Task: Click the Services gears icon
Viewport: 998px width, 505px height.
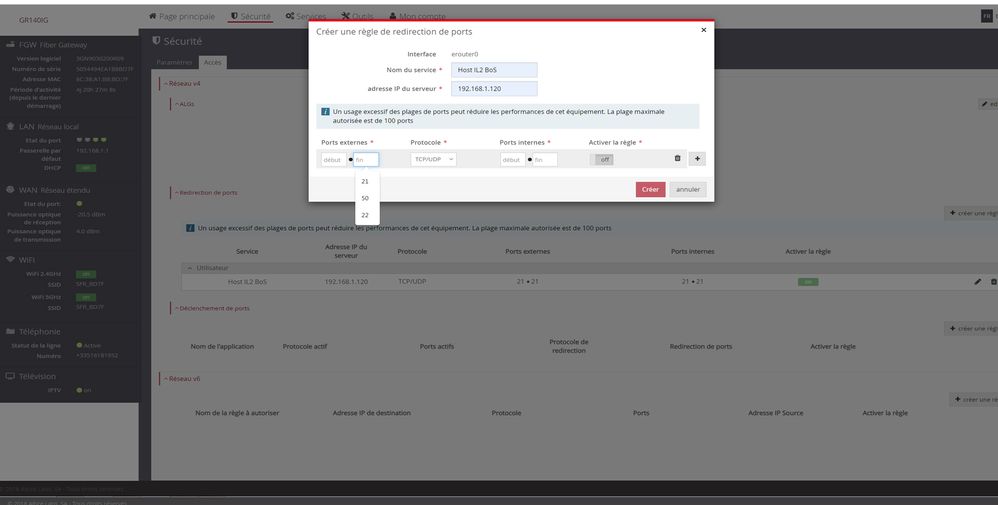Action: click(x=290, y=16)
